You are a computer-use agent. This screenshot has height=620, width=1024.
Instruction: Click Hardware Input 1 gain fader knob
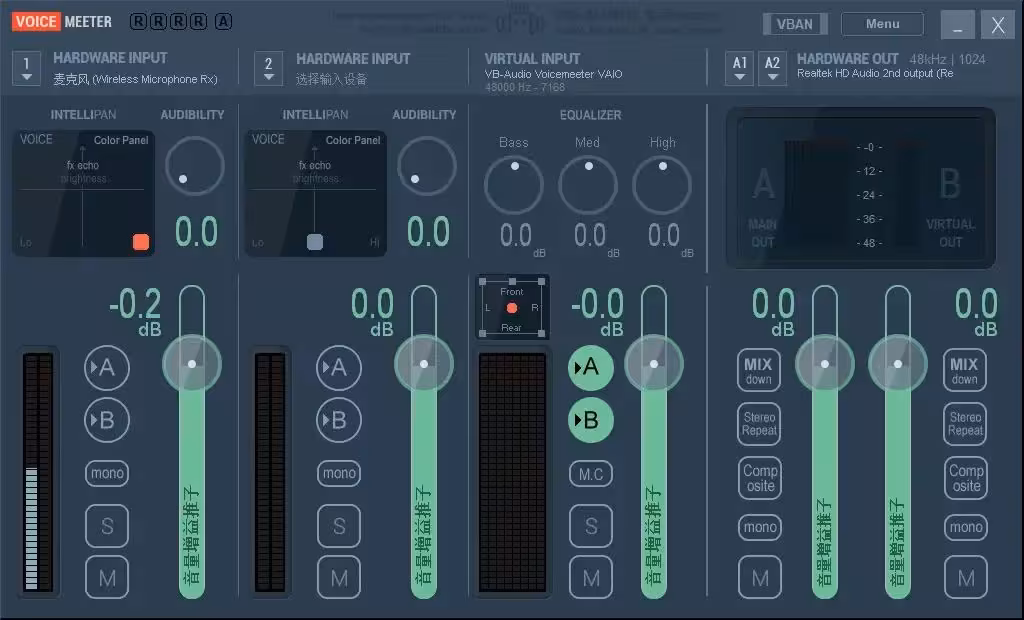click(x=192, y=364)
